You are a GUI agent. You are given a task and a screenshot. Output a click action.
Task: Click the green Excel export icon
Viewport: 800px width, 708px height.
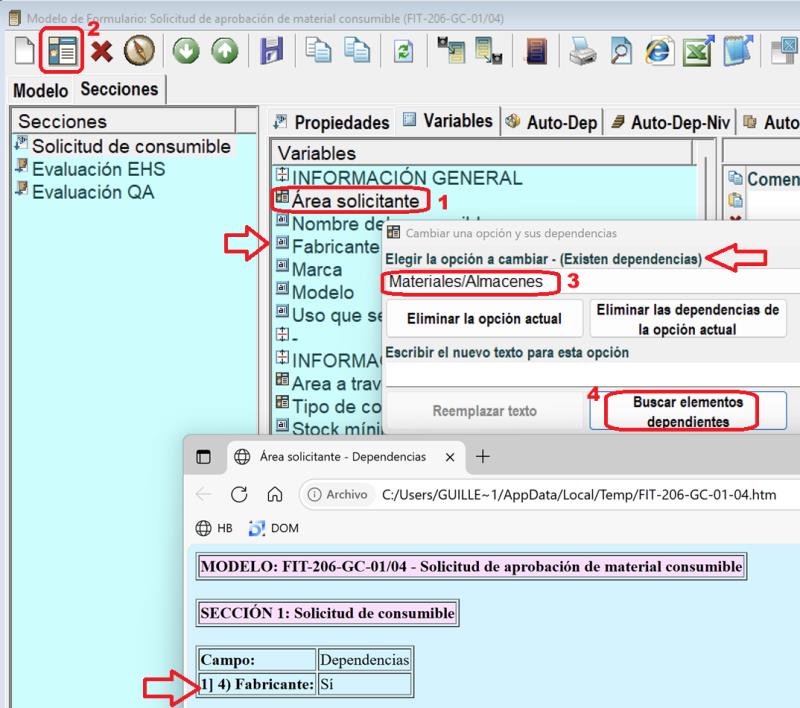(696, 52)
